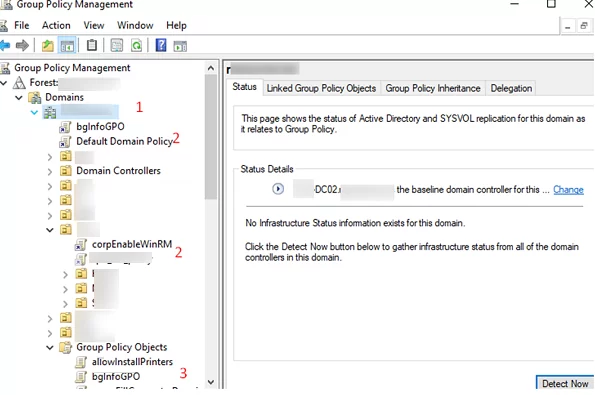Image resolution: width=595 pixels, height=395 pixels.
Task: Click the bgInfoGPO link icon under the domain
Action: coord(65,127)
